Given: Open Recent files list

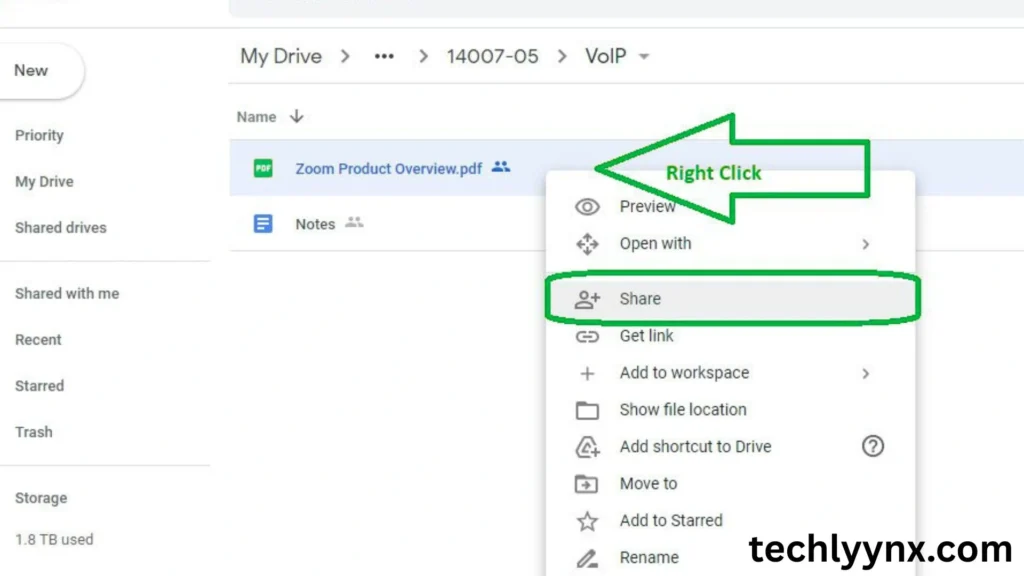Looking at the screenshot, I should 38,340.
